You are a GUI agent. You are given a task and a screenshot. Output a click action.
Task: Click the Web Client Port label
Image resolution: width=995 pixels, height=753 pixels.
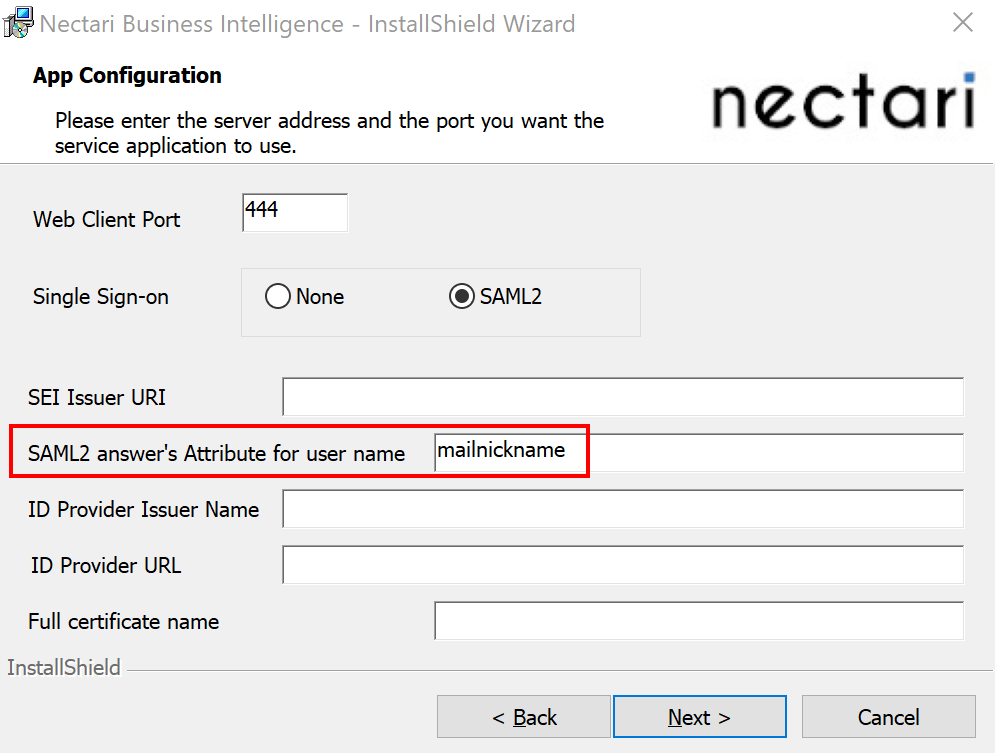click(106, 220)
